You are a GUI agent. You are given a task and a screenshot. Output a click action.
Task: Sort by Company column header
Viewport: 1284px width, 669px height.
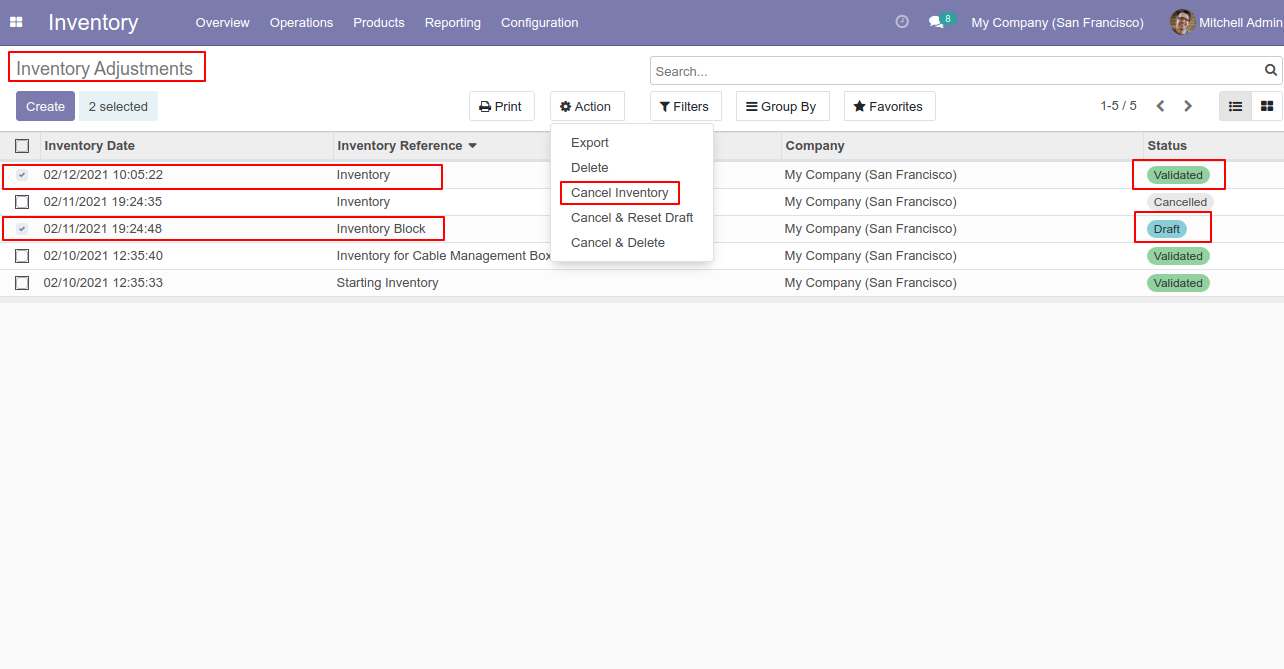tap(815, 146)
